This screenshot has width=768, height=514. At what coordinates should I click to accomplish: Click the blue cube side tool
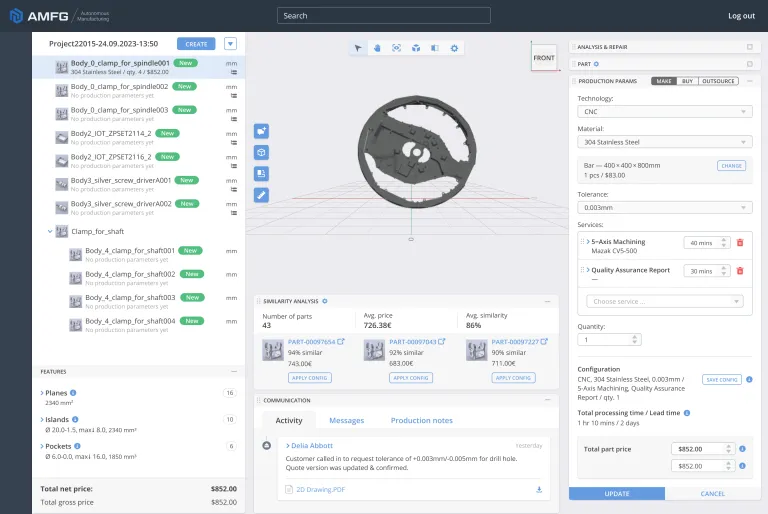(x=261, y=152)
